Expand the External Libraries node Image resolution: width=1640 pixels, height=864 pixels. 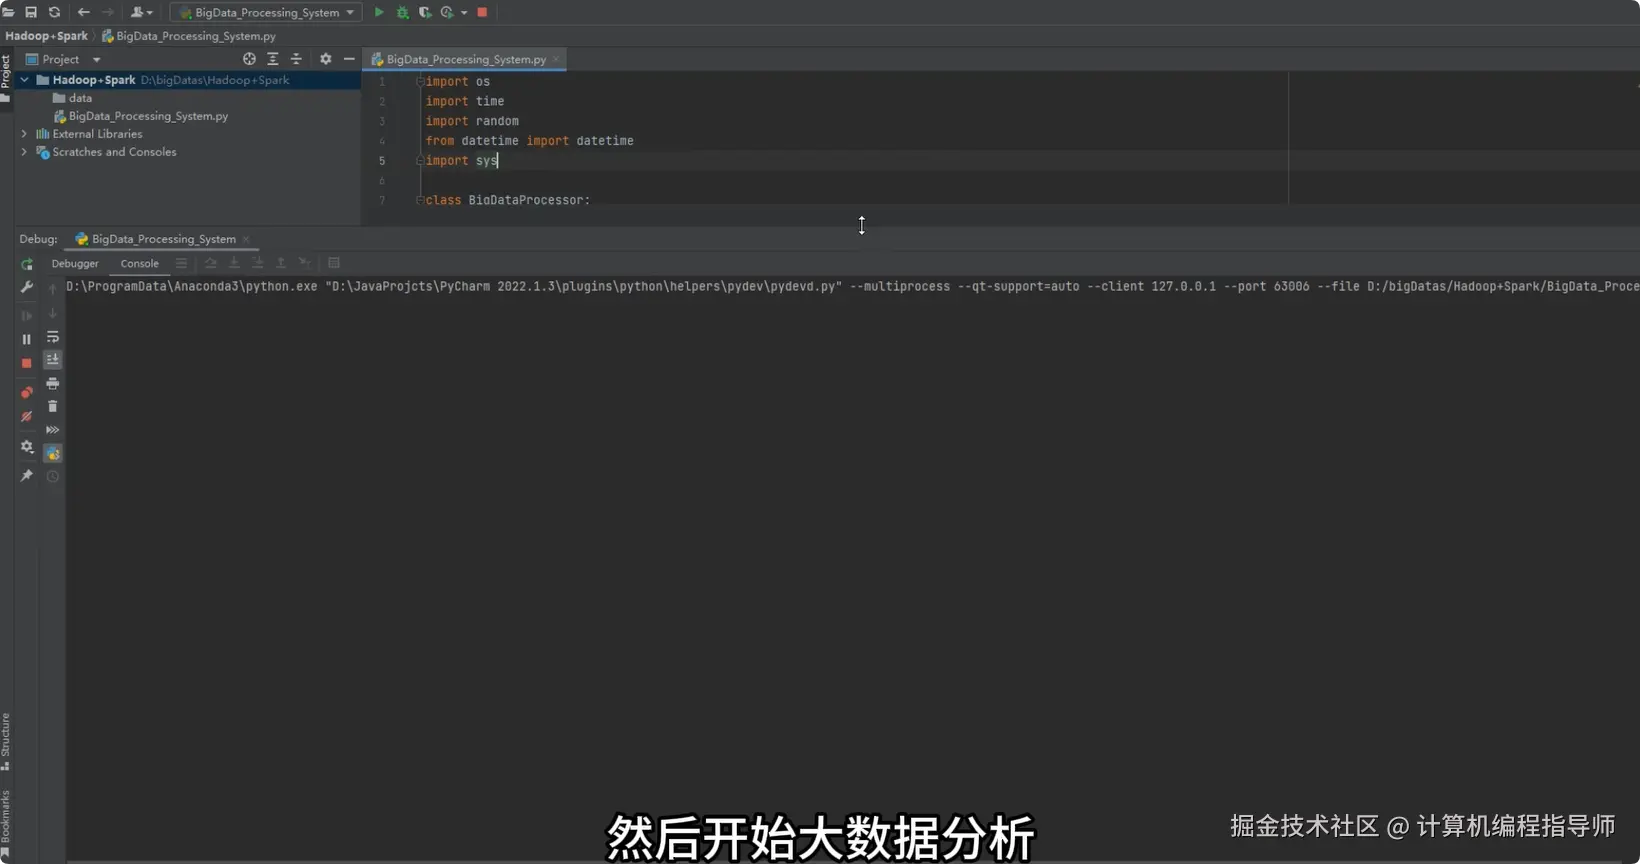[x=24, y=134]
